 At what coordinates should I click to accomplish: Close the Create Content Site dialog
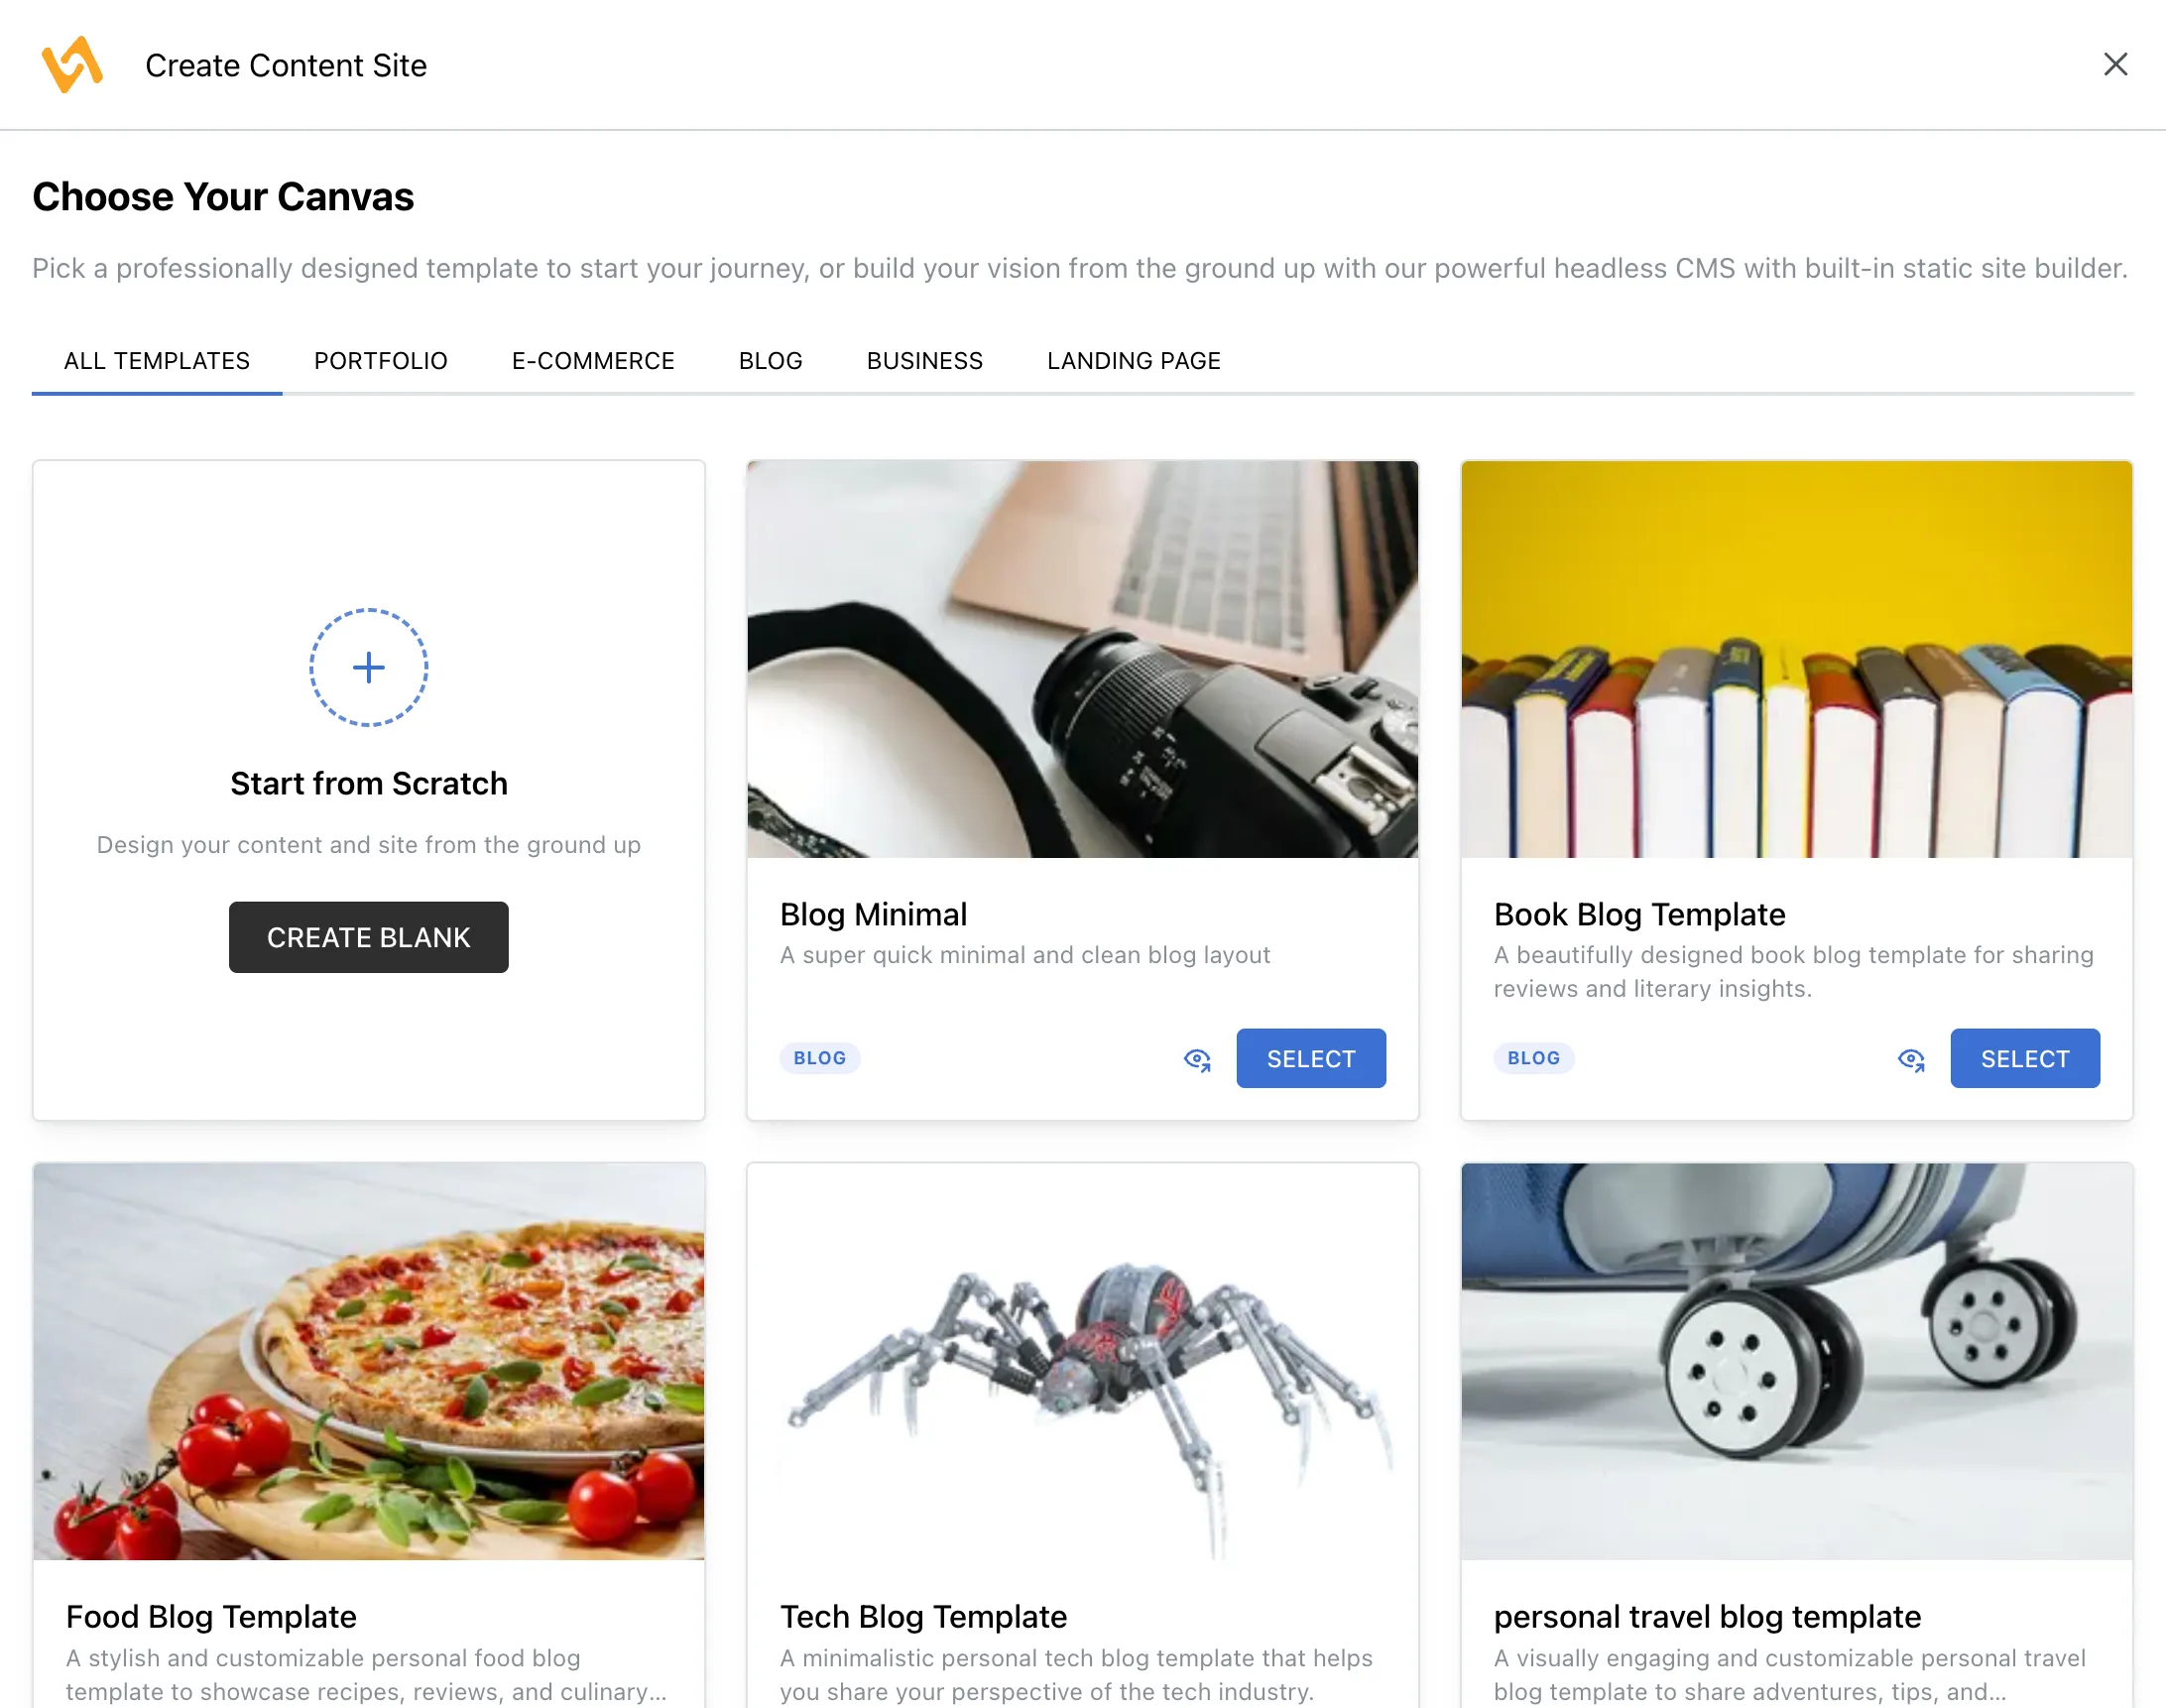tap(2114, 65)
